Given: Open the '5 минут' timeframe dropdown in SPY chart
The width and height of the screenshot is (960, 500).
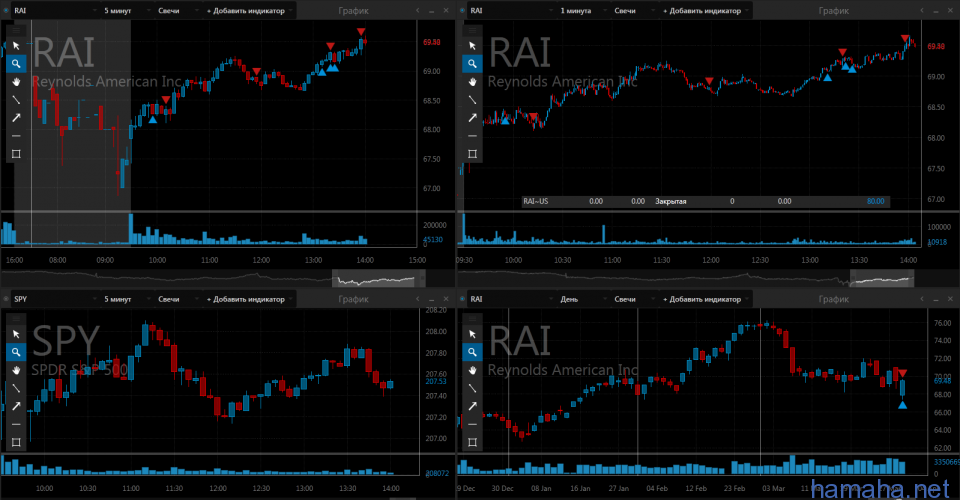Looking at the screenshot, I should [x=123, y=299].
